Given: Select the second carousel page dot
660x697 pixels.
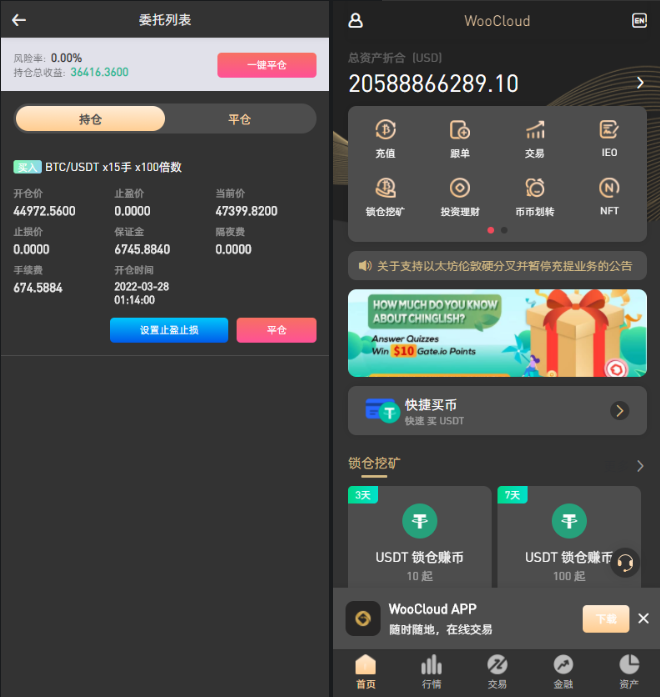Looking at the screenshot, I should pyautogui.click(x=504, y=230).
